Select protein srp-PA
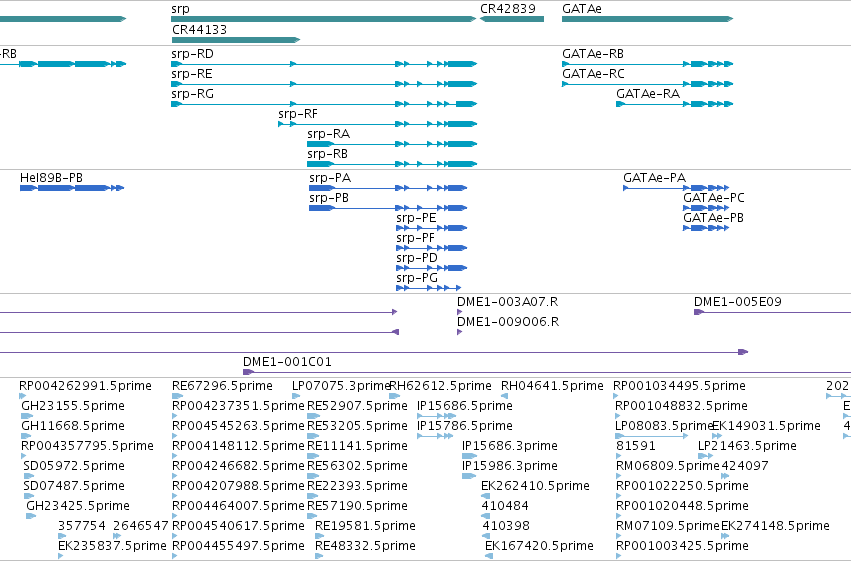851x561 pixels. coord(388,188)
